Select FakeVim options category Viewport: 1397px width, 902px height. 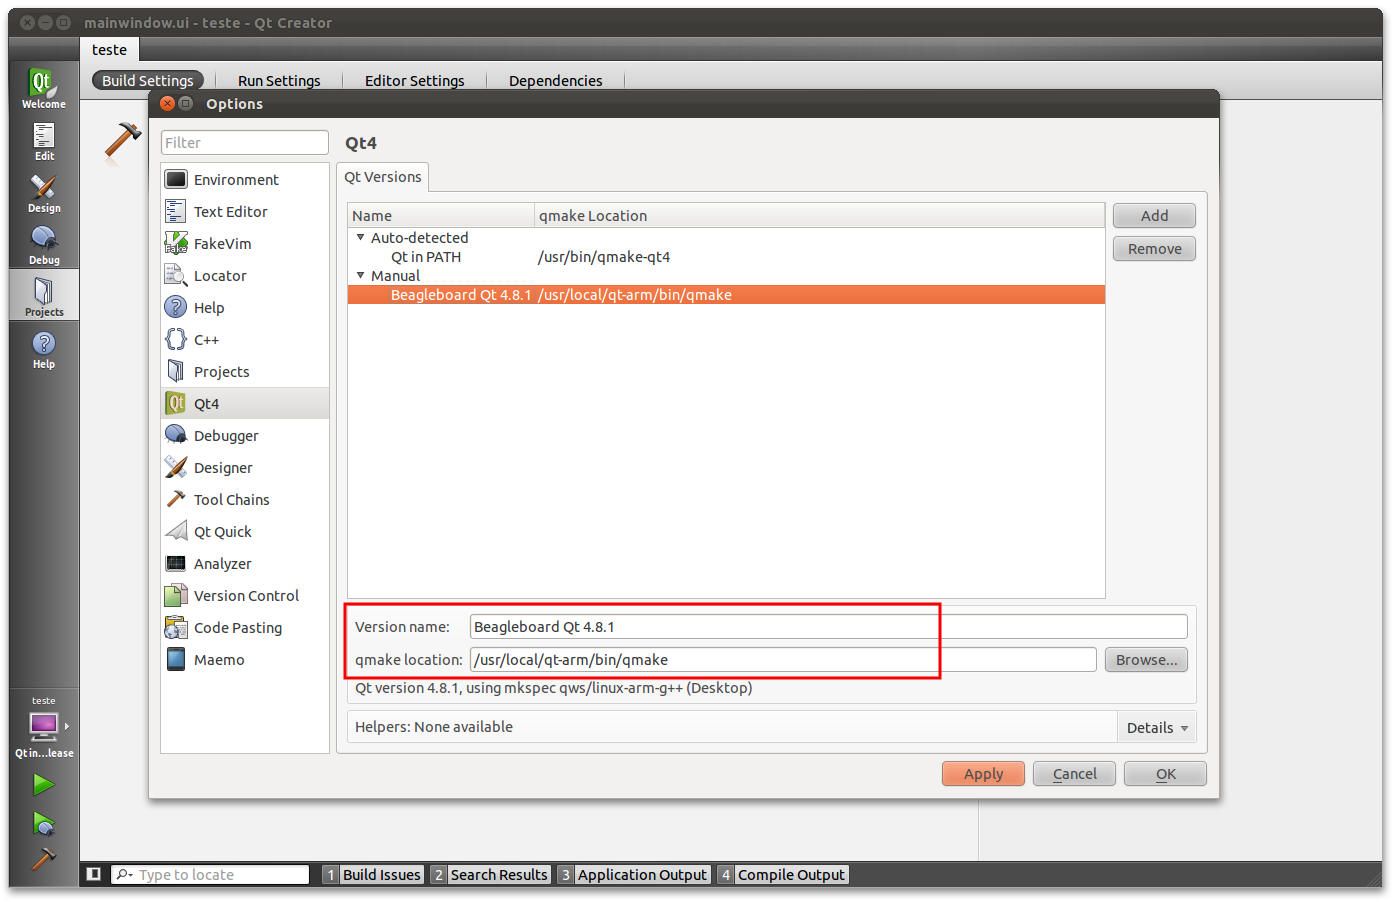click(222, 244)
